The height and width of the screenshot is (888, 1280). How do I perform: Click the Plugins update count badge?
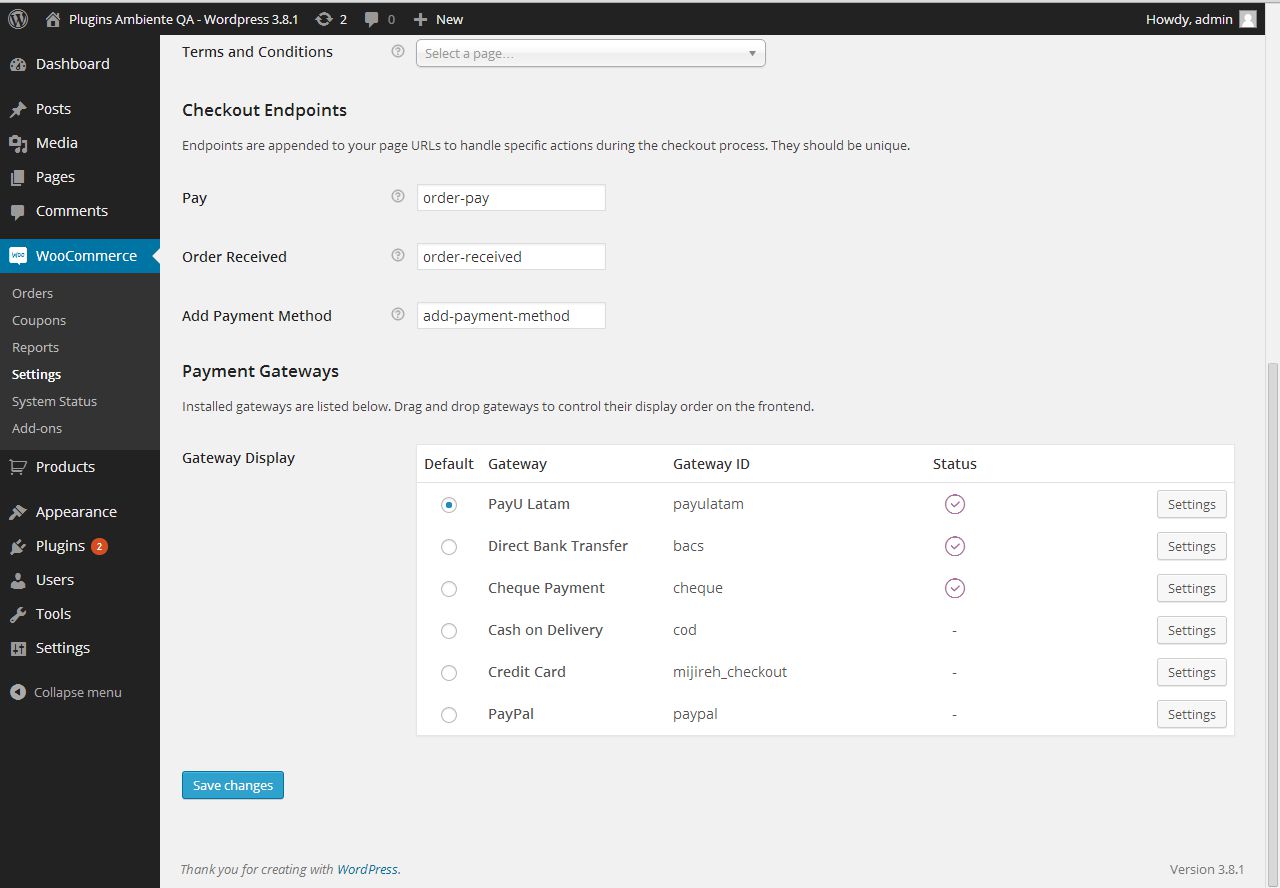[99, 546]
